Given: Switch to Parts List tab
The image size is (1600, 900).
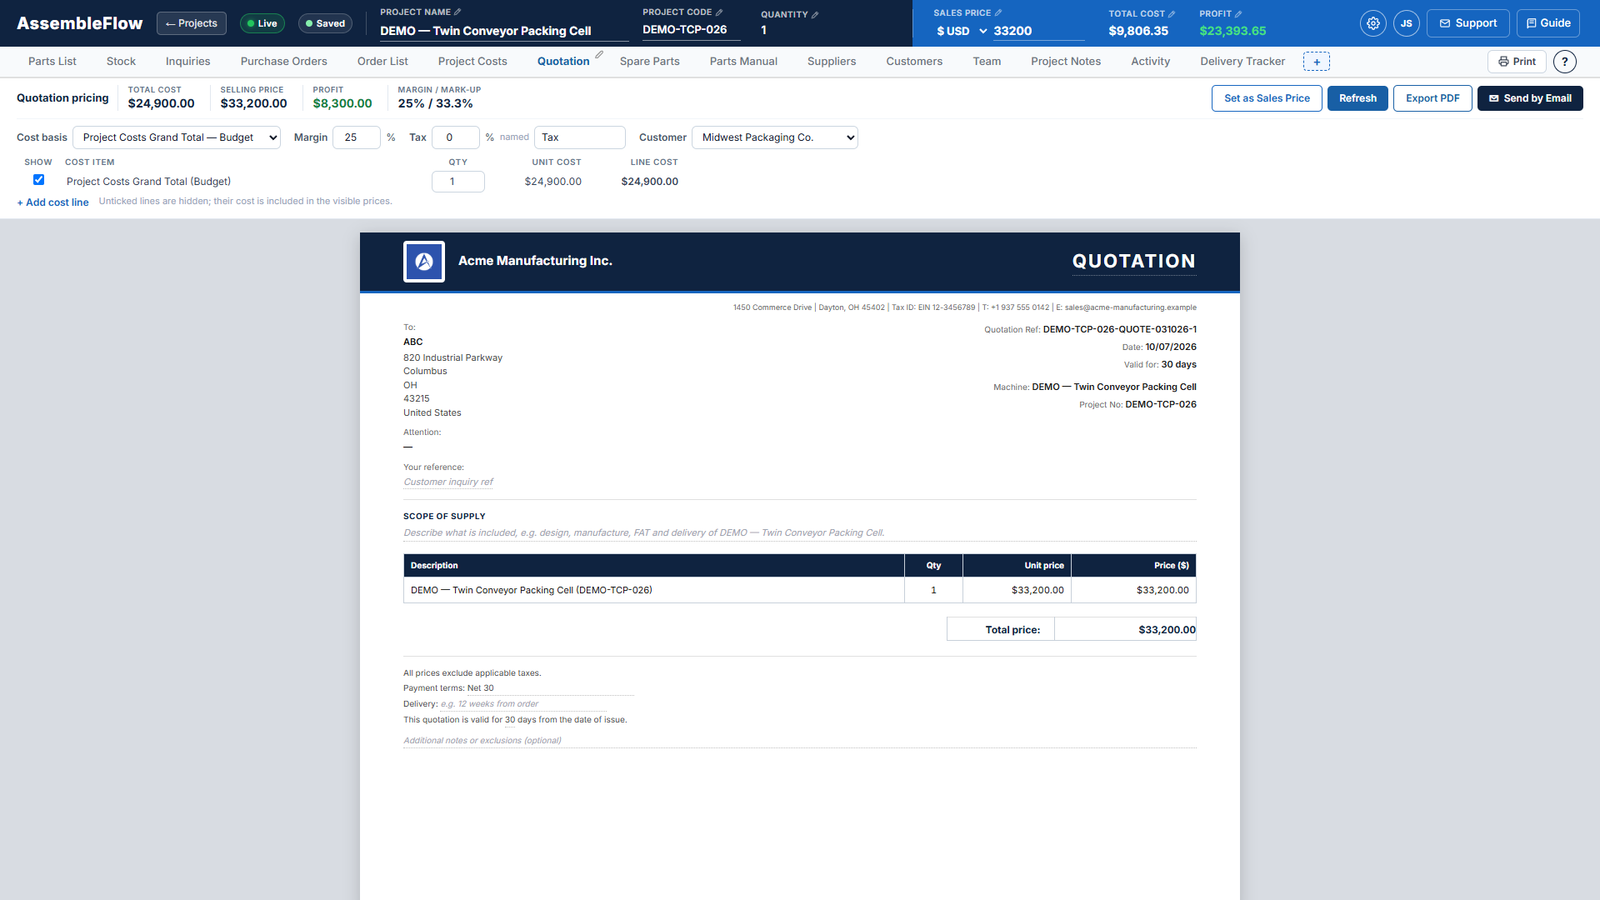Looking at the screenshot, I should pyautogui.click(x=52, y=62).
